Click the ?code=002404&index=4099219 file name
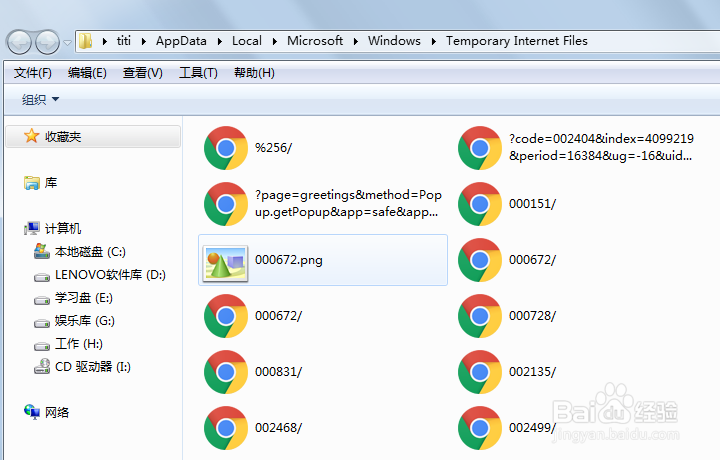 coord(601,147)
